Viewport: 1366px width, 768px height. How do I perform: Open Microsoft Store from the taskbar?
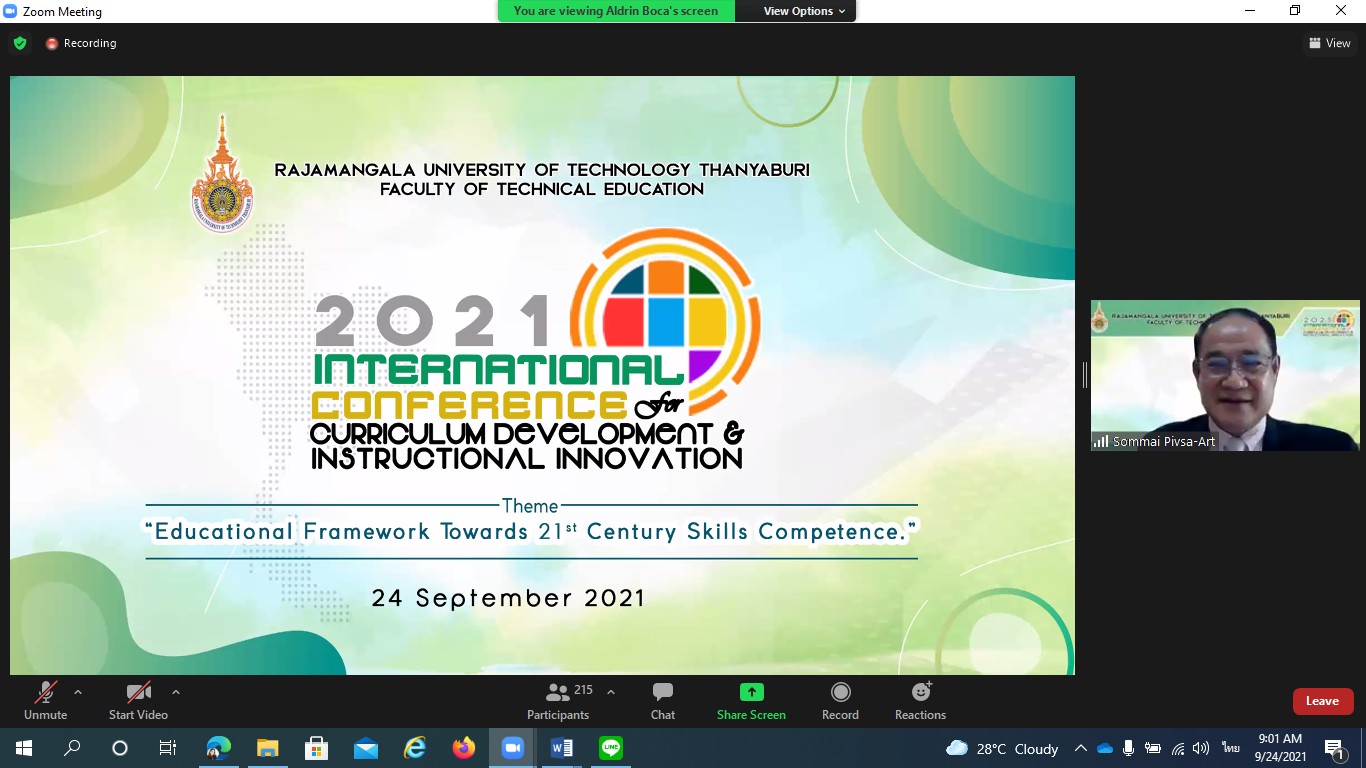(x=316, y=748)
